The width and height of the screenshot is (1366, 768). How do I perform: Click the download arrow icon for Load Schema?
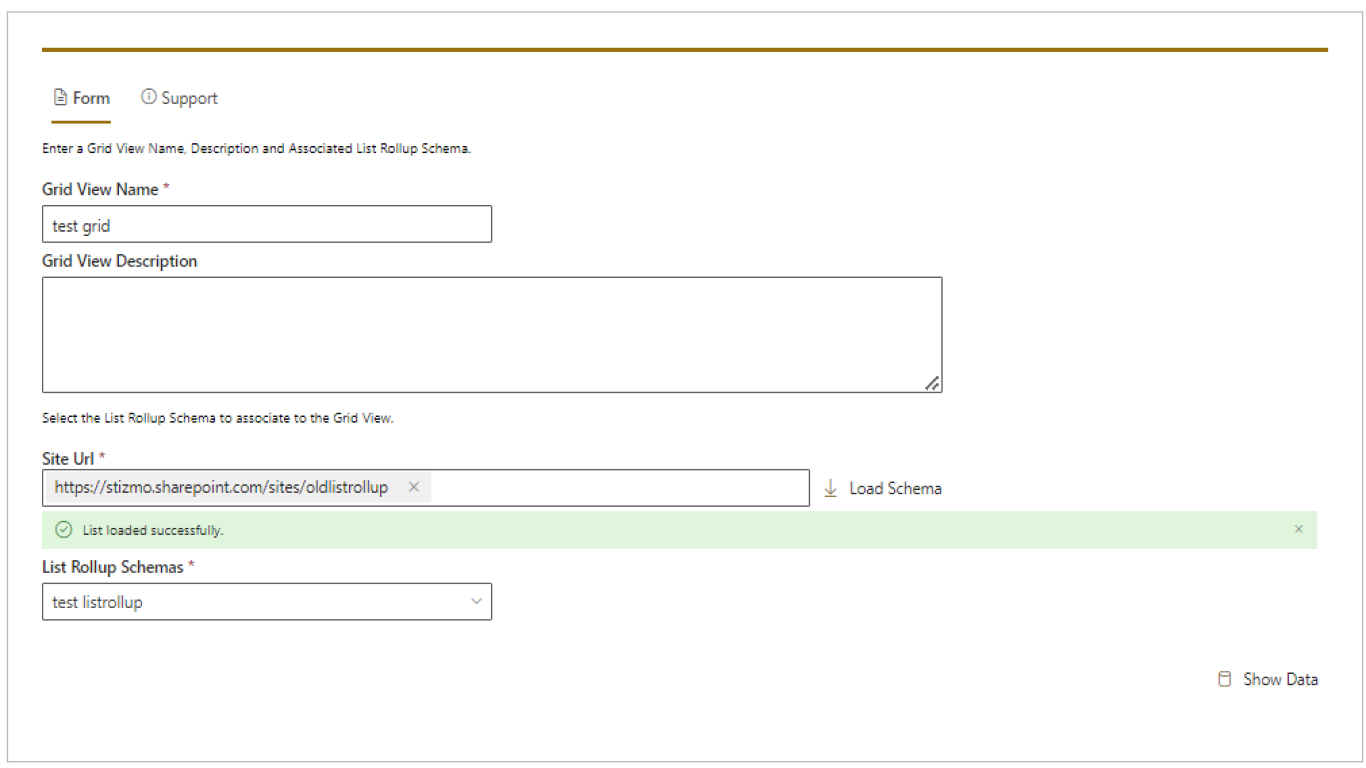click(830, 488)
